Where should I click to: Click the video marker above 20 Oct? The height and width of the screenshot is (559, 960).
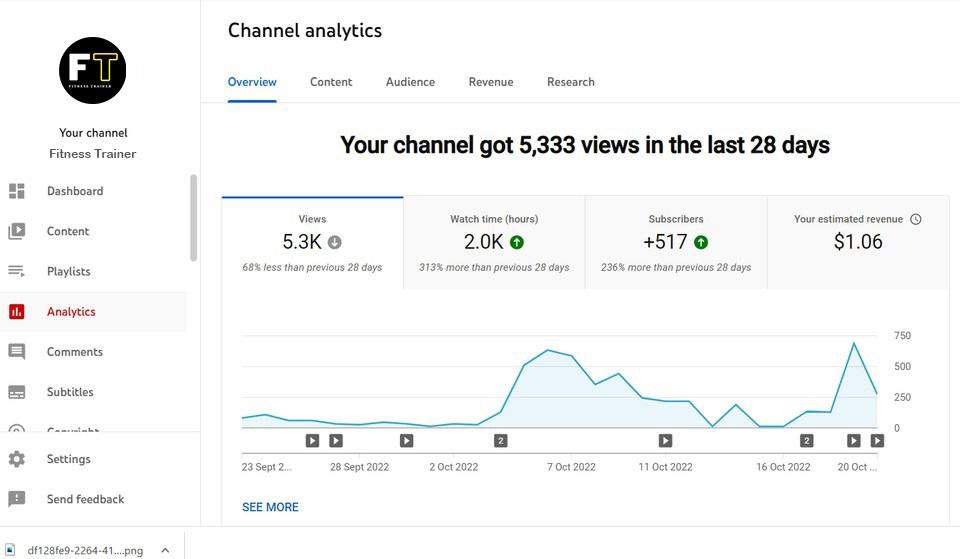(853, 440)
